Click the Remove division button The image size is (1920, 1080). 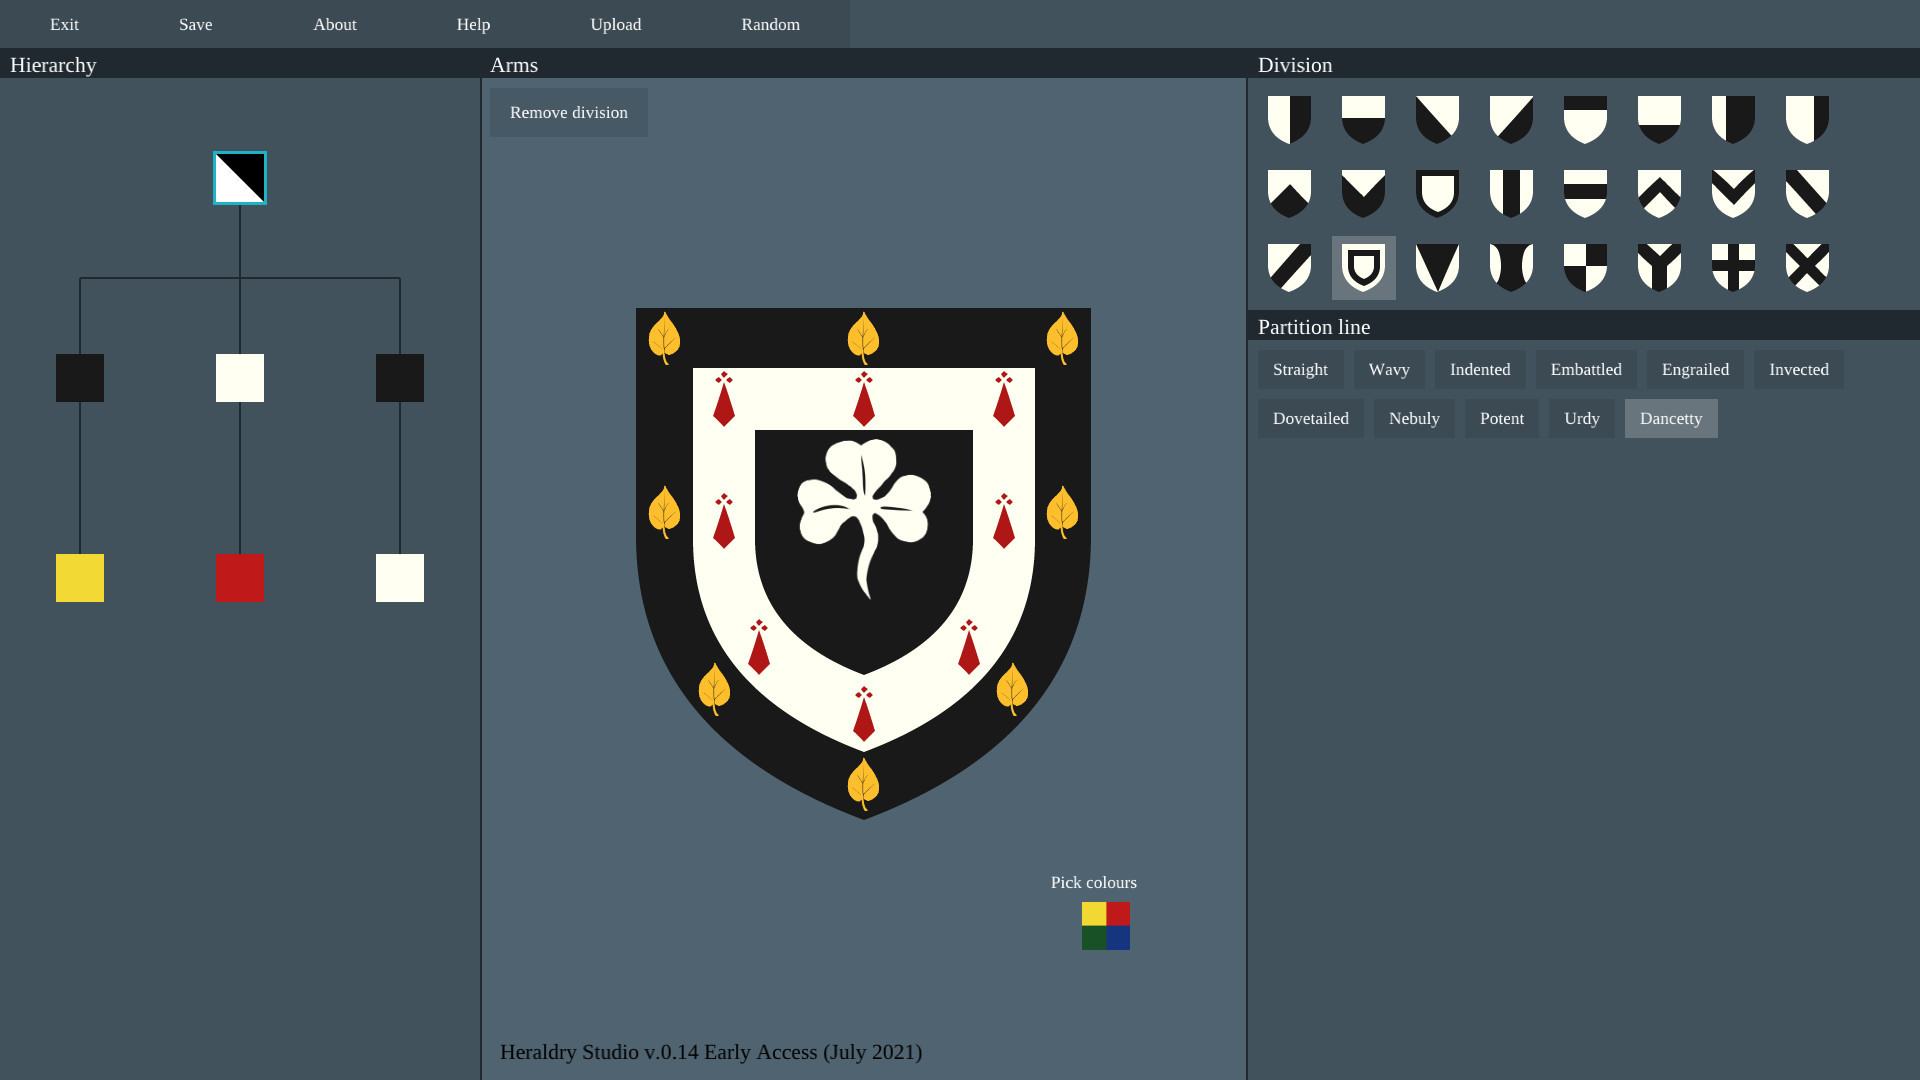click(568, 112)
